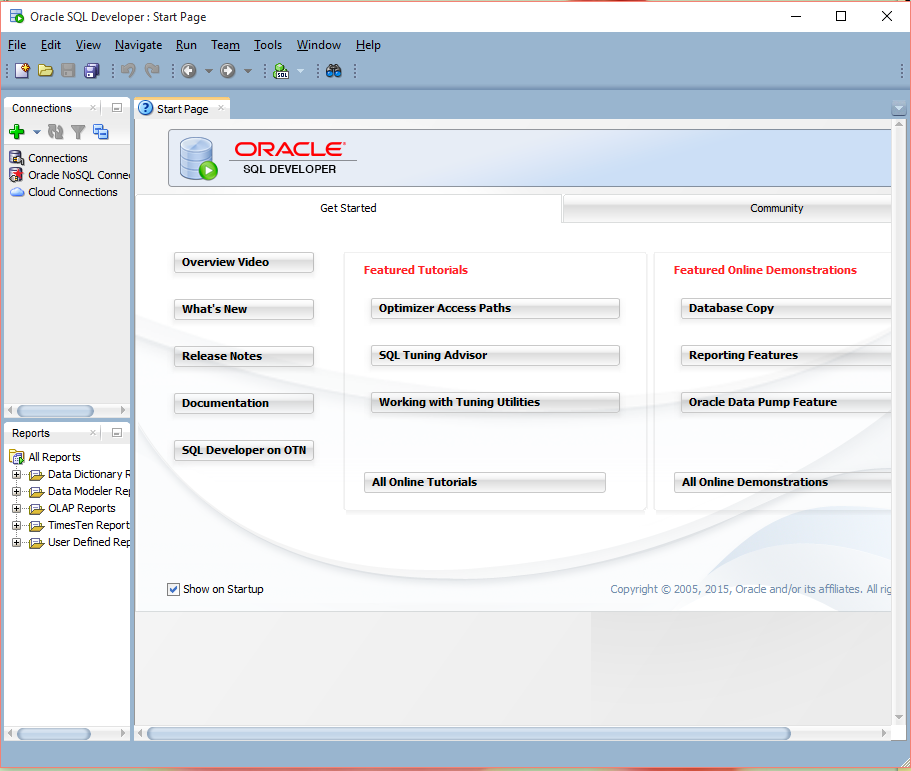Open SQL Tuning Advisor tutorial
The width and height of the screenshot is (911, 771).
pyautogui.click(x=495, y=356)
